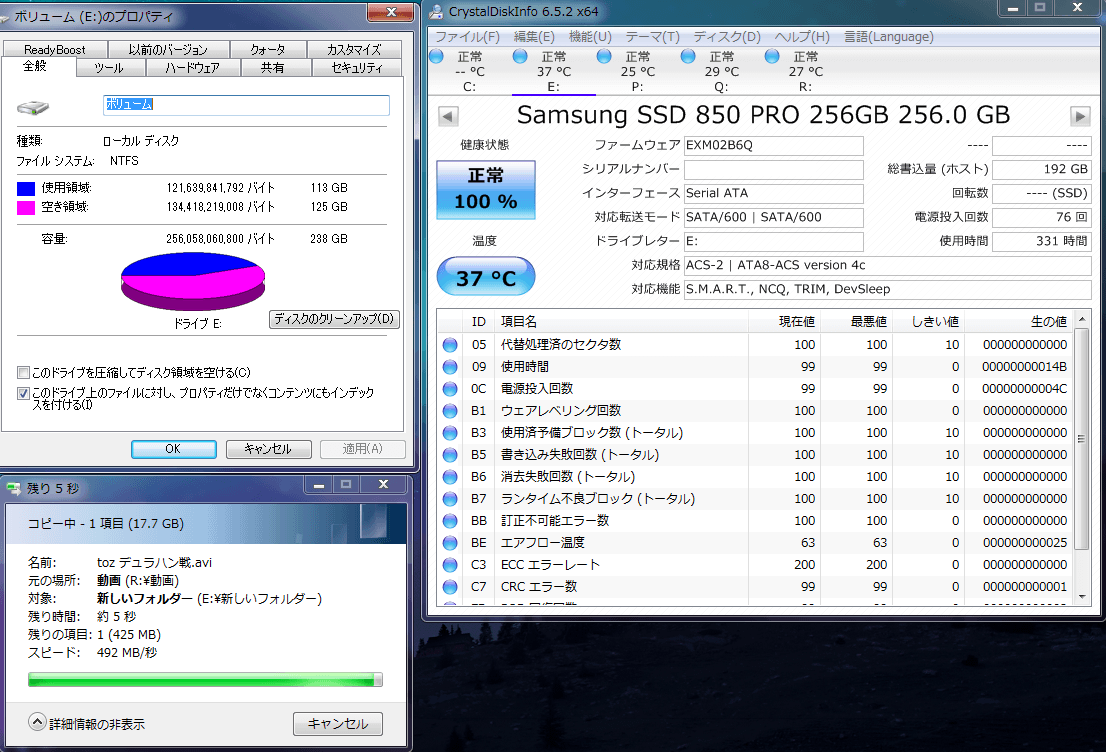This screenshot has height=752, width=1106.
Task: Click the copy dialog title bar icon
Action: click(13, 488)
